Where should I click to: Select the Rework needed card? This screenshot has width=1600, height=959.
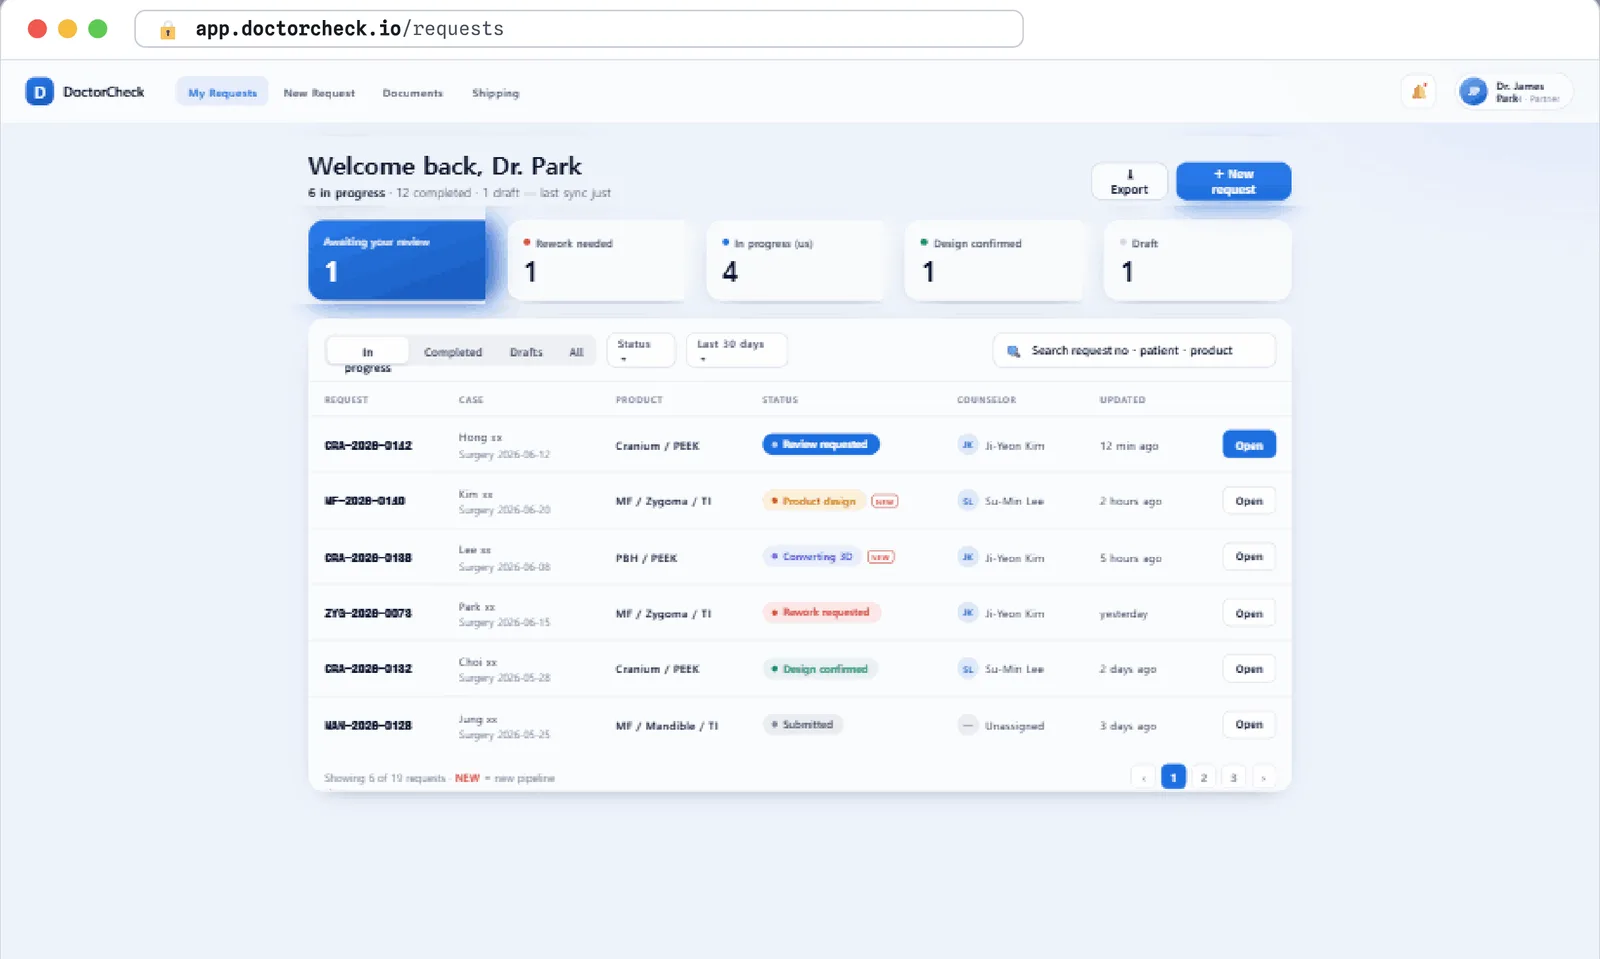[x=597, y=260]
